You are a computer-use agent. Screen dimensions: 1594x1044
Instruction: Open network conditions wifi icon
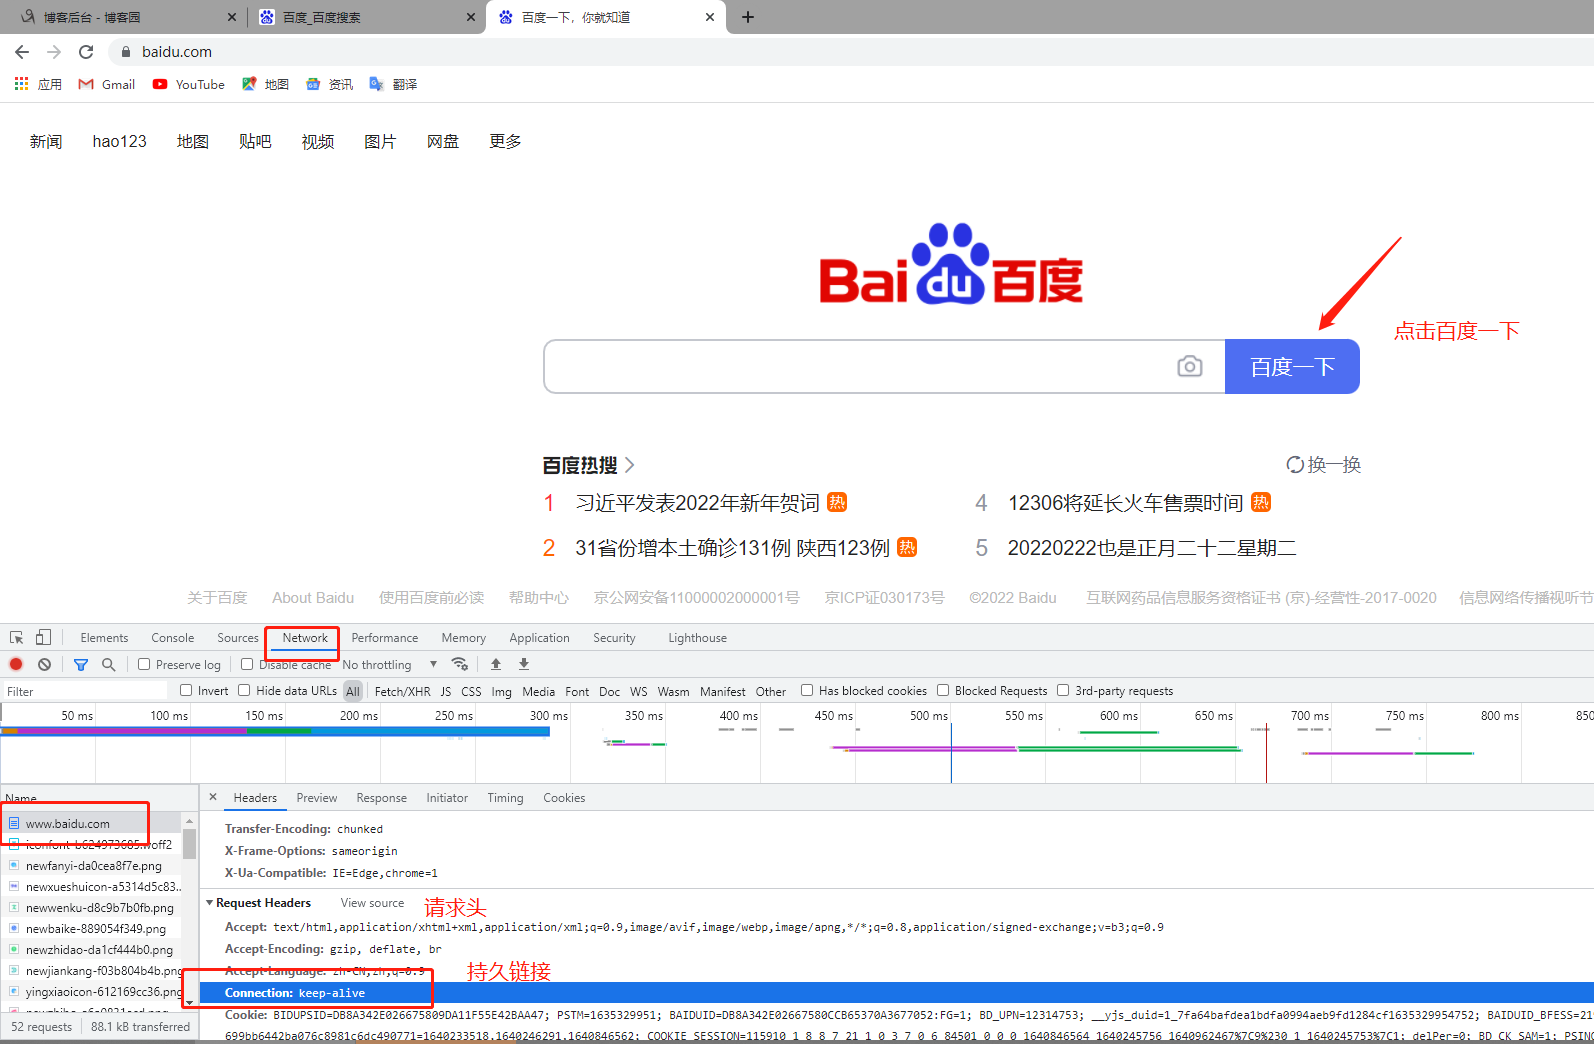pos(460,664)
